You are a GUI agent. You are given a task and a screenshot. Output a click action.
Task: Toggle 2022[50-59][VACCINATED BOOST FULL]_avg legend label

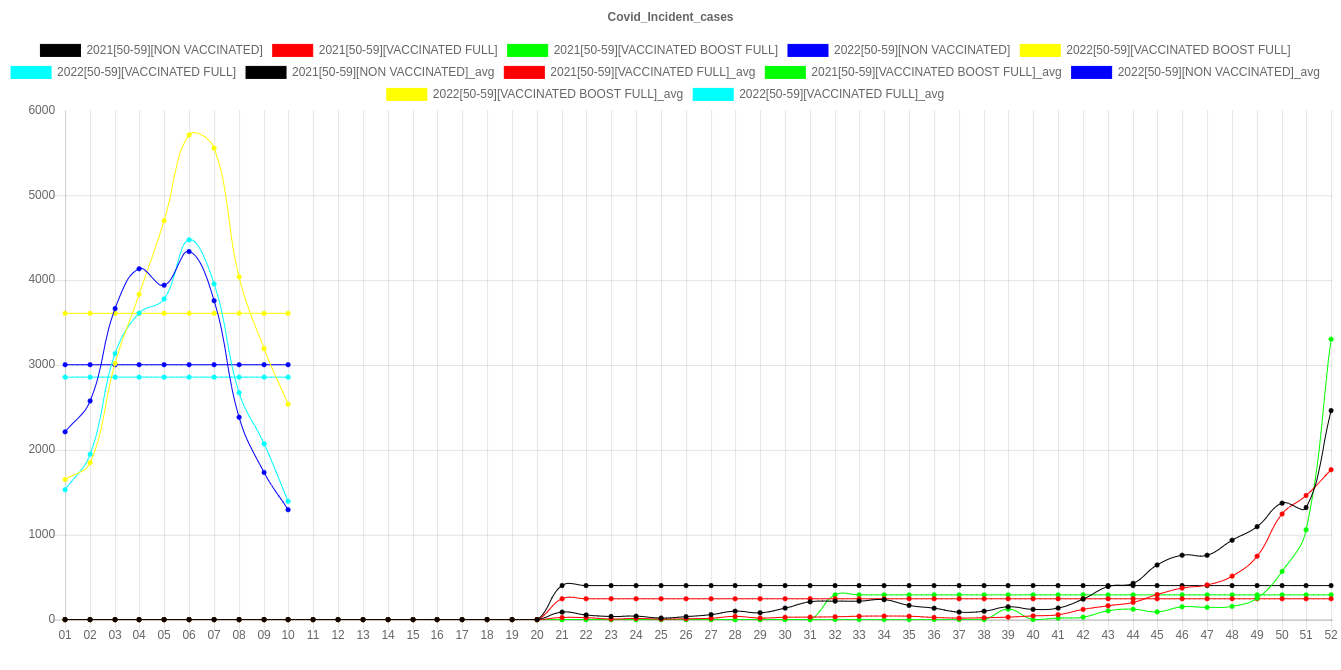(557, 94)
